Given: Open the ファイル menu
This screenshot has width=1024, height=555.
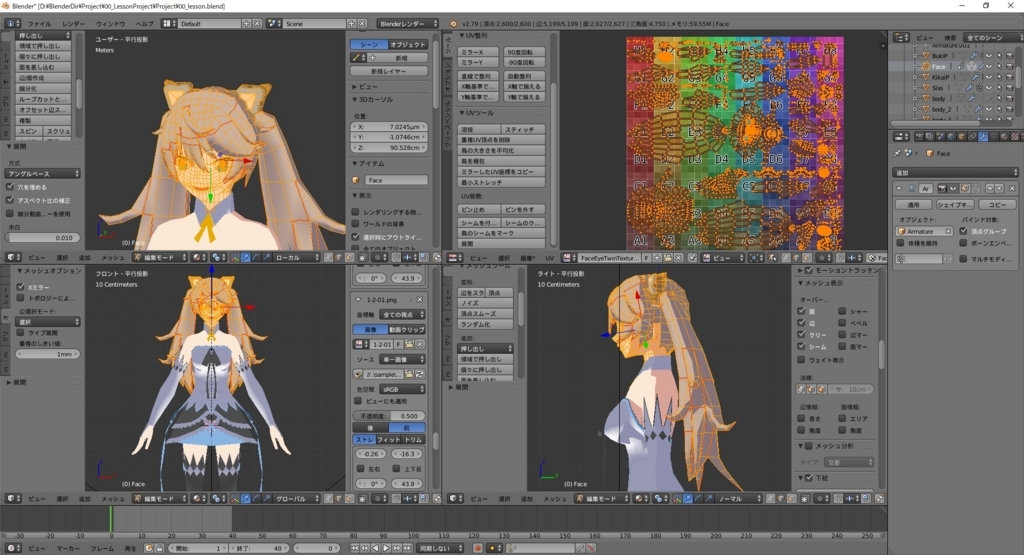Looking at the screenshot, I should 39,24.
